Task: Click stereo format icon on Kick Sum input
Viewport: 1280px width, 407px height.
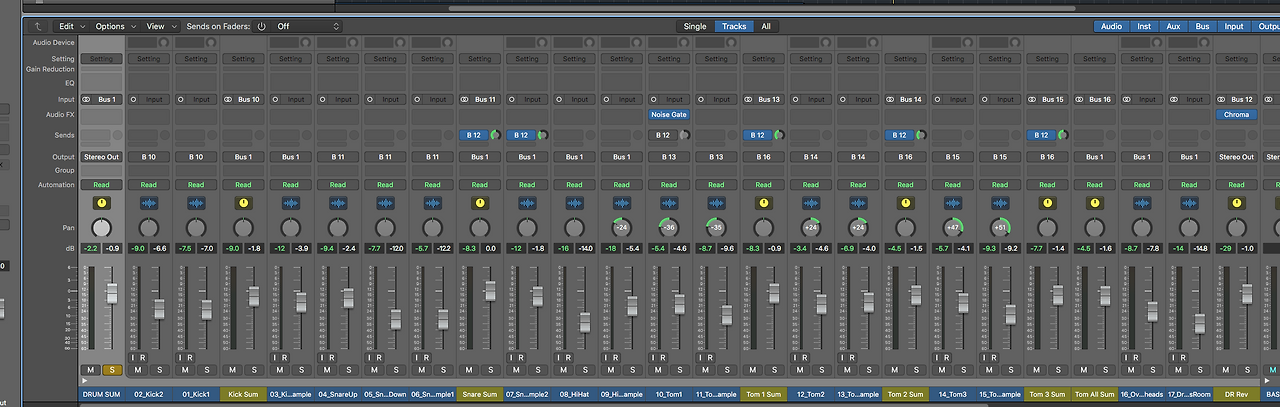Action: (x=230, y=100)
